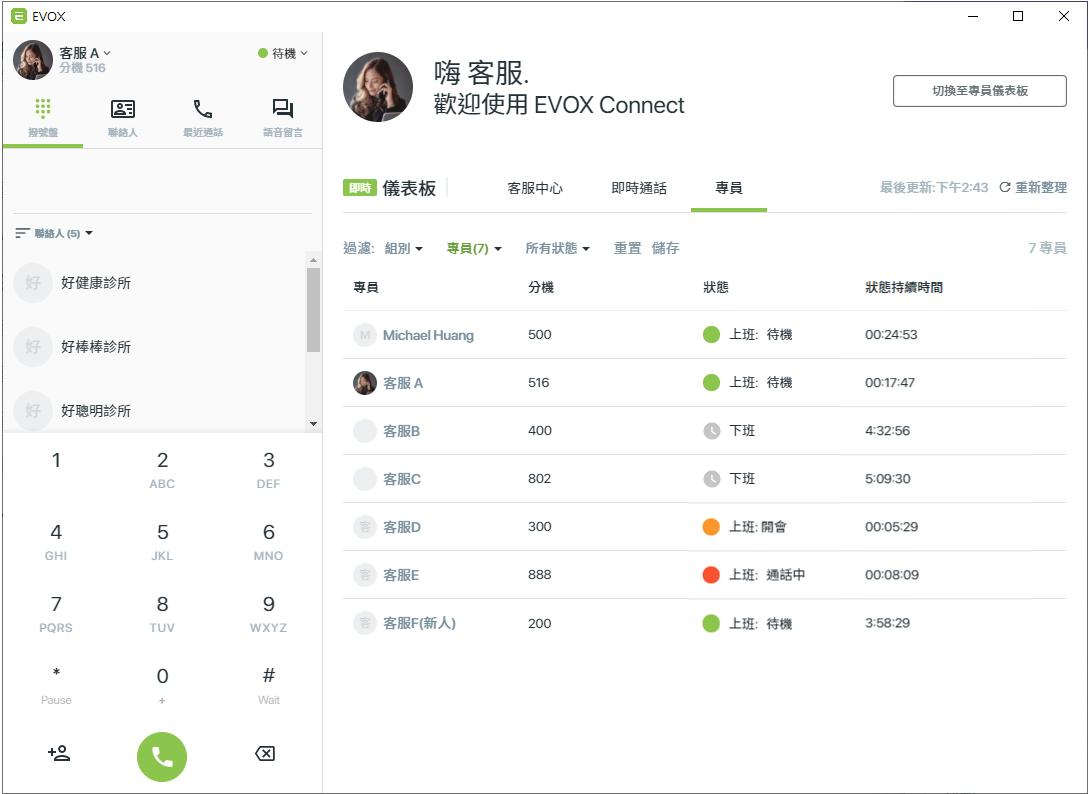Expand the 客服 A user name dropdown
This screenshot has width=1090, height=794.
tap(86, 53)
